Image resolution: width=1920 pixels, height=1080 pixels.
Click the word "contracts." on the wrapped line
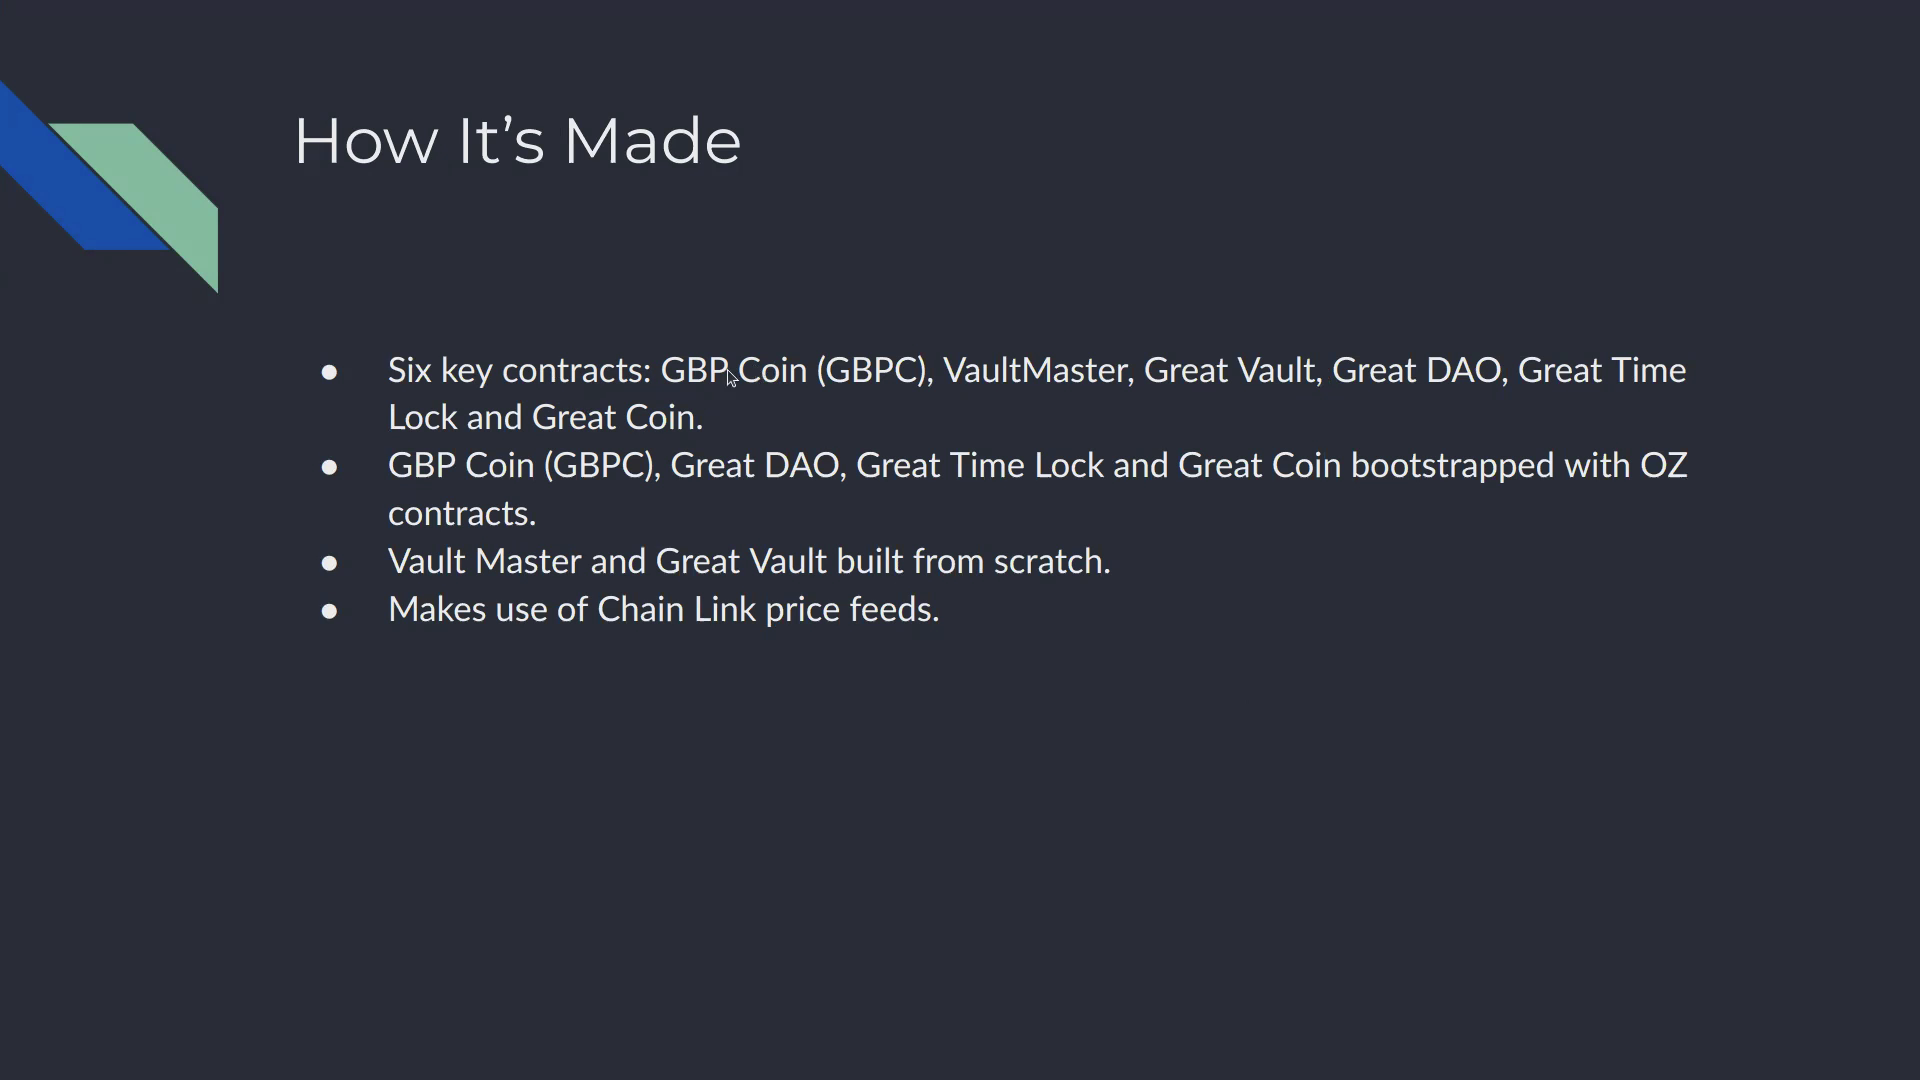[462, 514]
